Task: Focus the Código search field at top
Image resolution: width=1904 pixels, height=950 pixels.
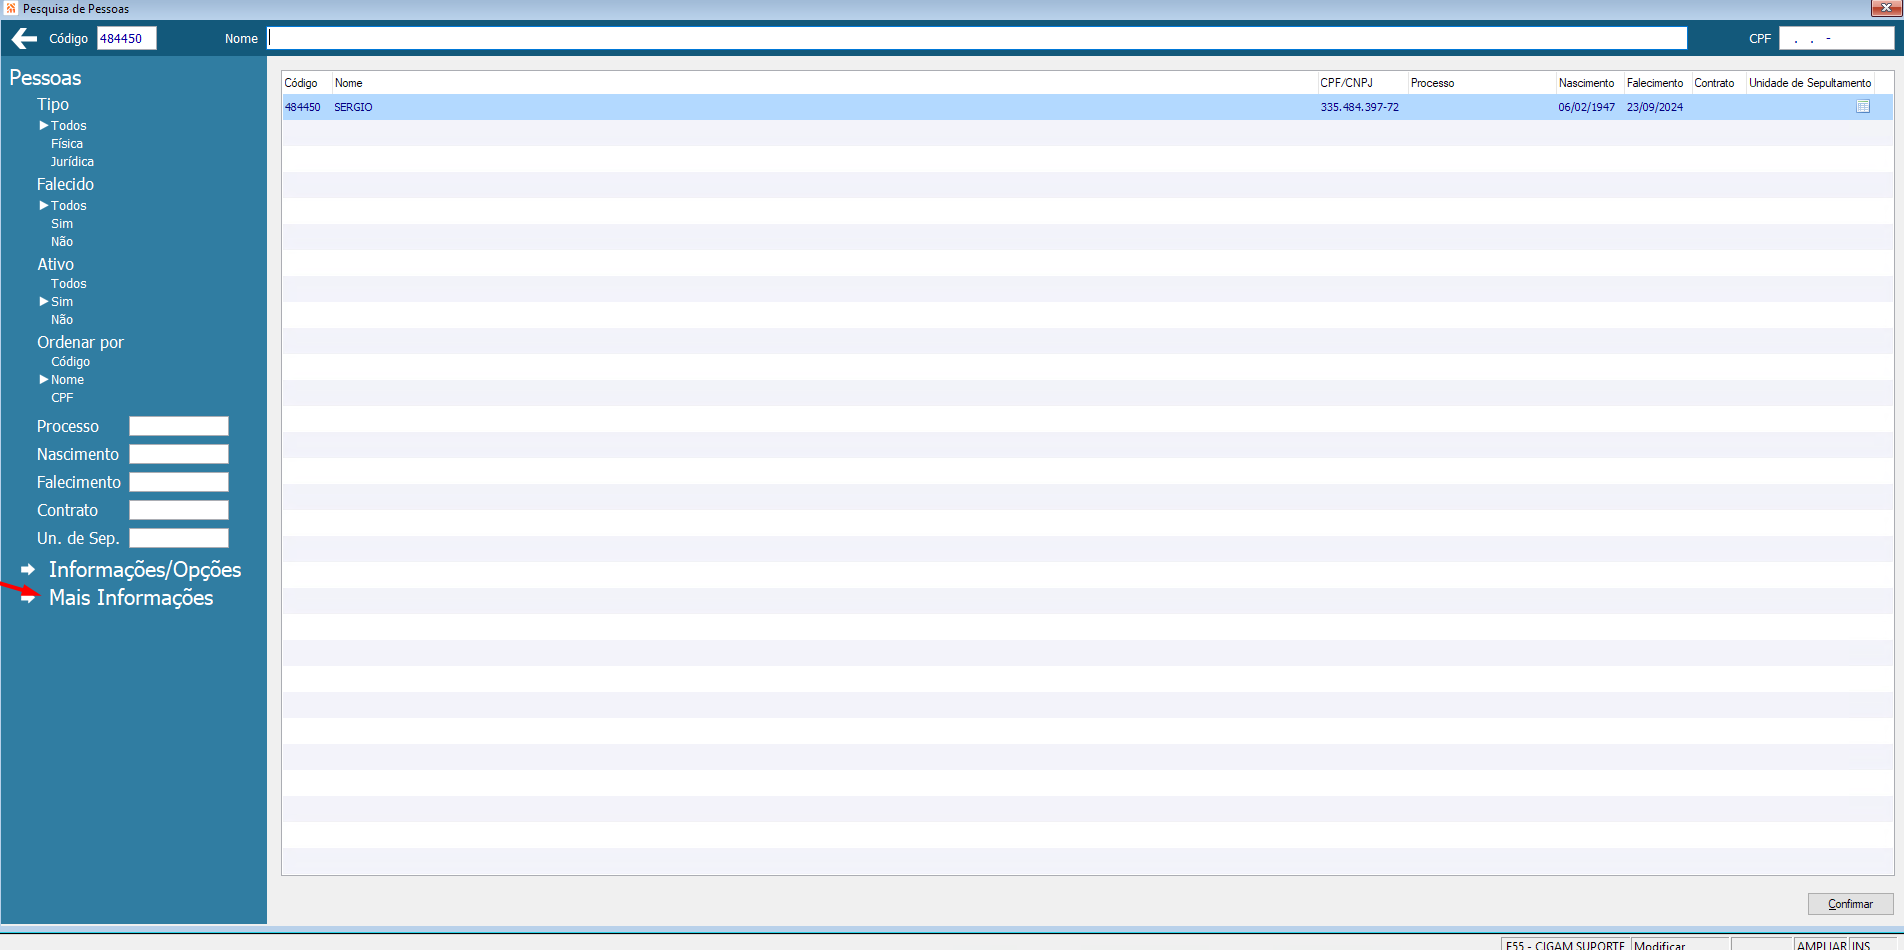Action: [126, 39]
